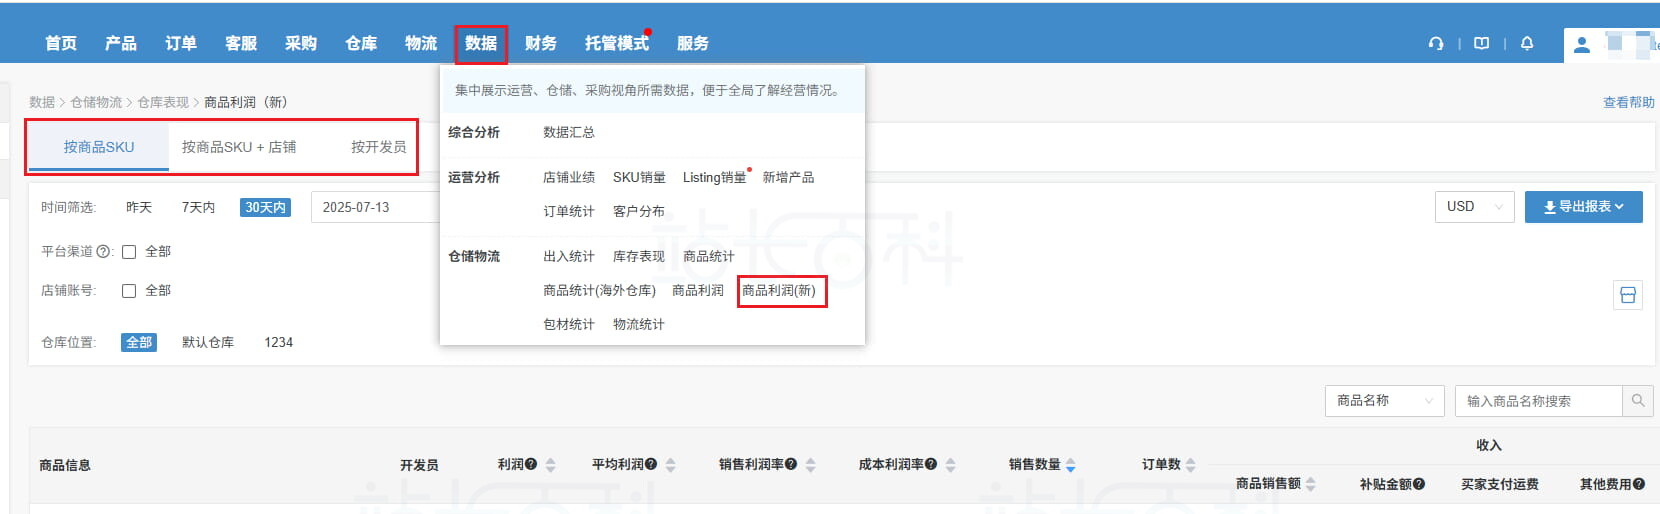Sort by 商品销售额 column arrows

(x=1310, y=484)
